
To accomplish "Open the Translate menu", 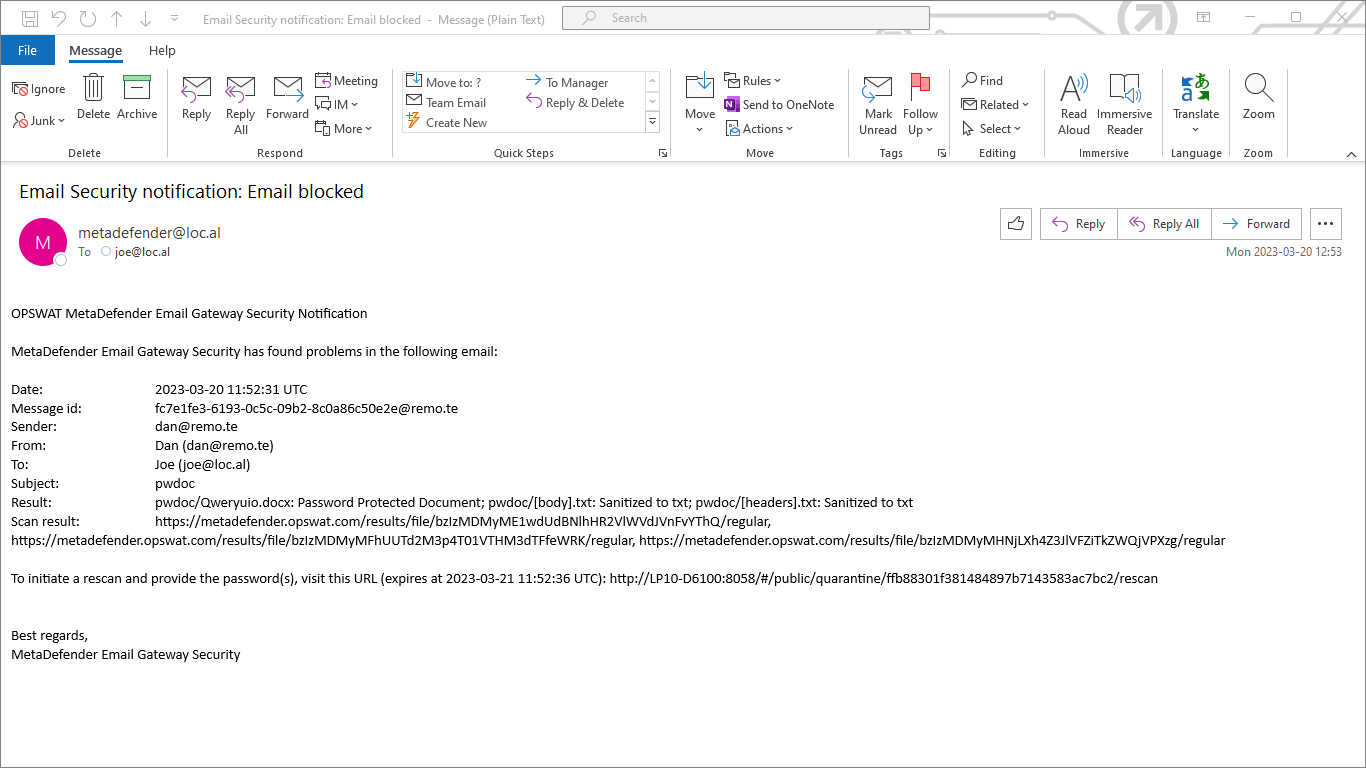I will [x=1196, y=105].
